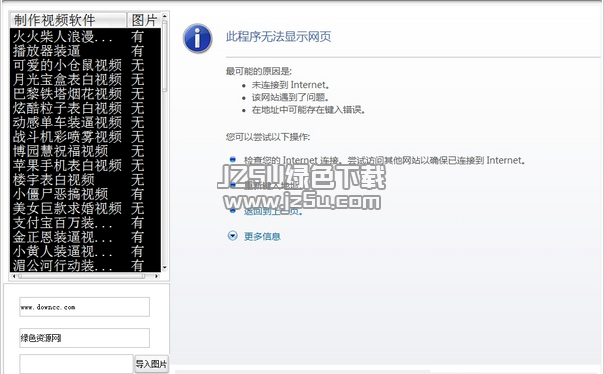Click the www.downcc.com input field
This screenshot has width=604, height=374.
coord(84,307)
